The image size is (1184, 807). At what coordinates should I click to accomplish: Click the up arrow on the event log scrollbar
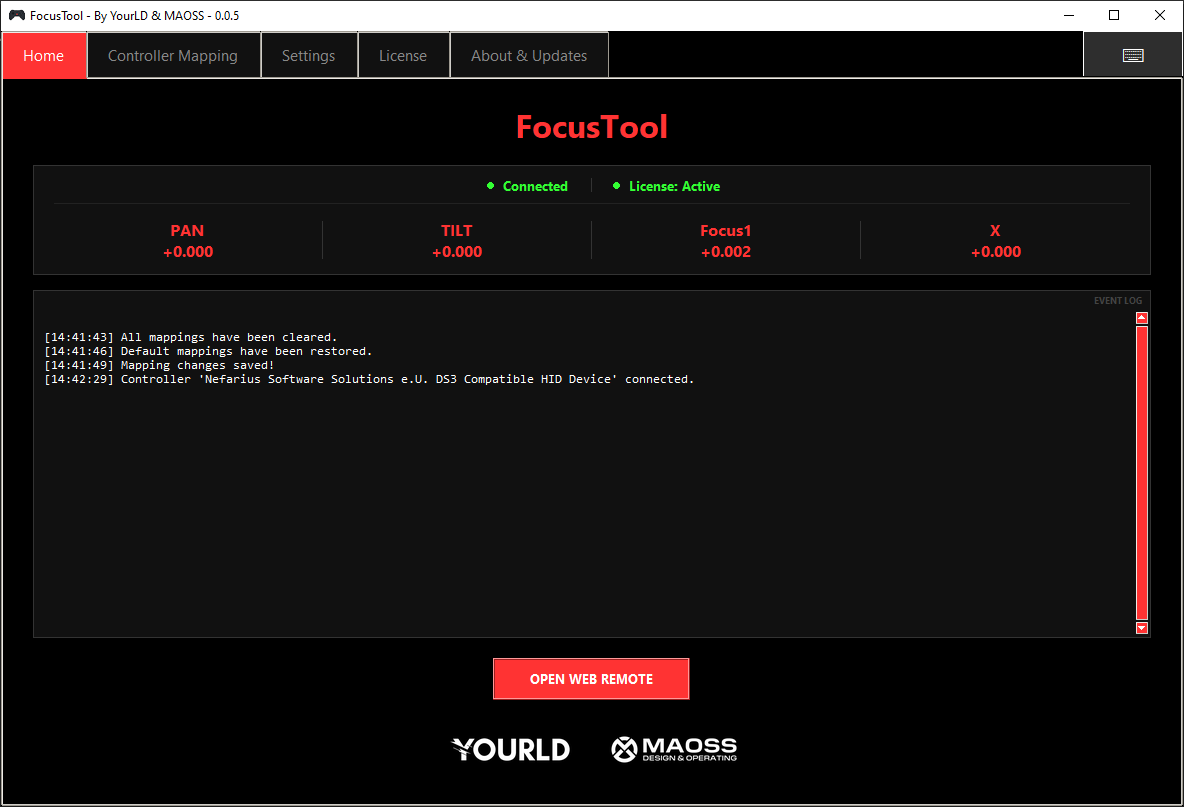(x=1140, y=316)
